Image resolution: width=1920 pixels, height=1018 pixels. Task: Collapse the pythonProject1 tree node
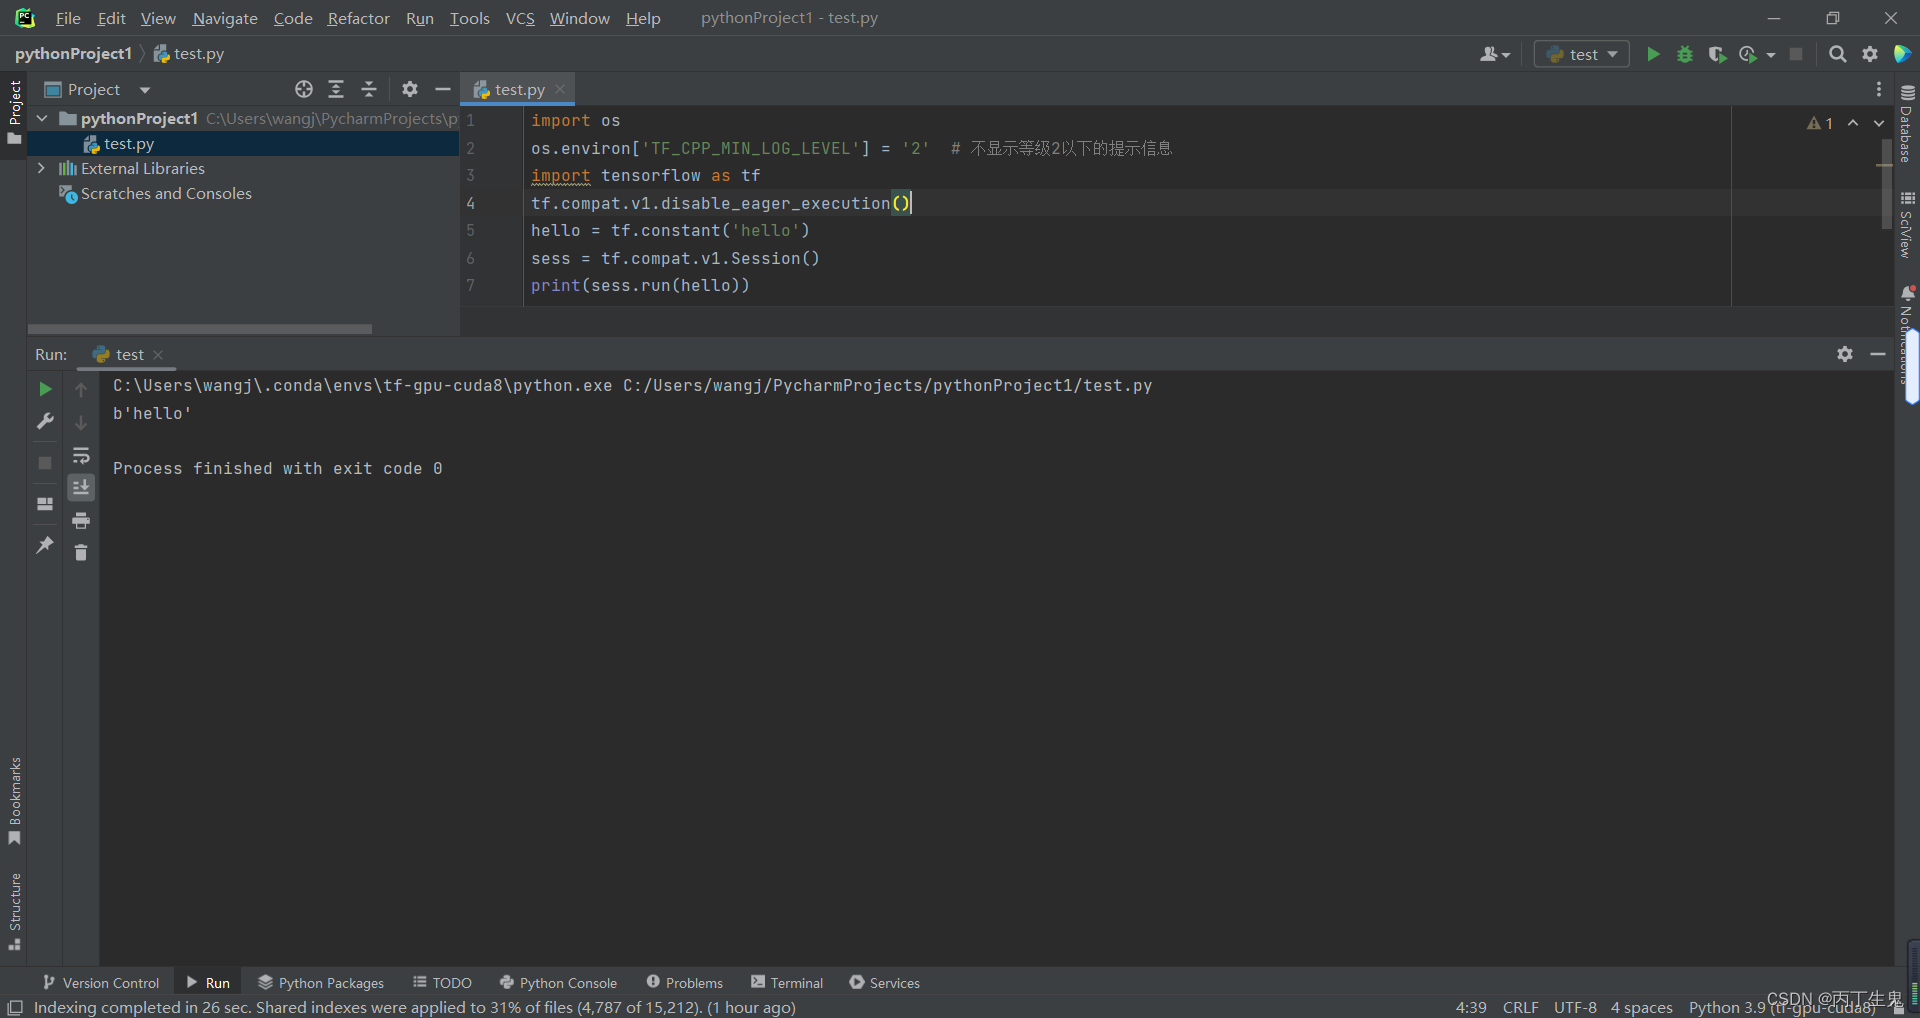tap(41, 118)
